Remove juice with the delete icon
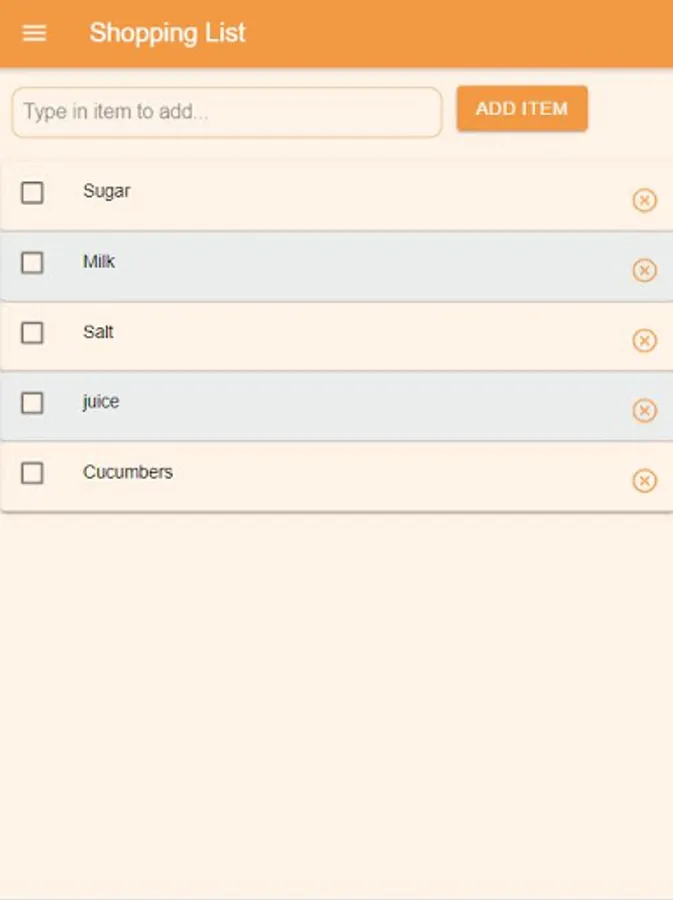The height and width of the screenshot is (900, 673). [x=645, y=410]
